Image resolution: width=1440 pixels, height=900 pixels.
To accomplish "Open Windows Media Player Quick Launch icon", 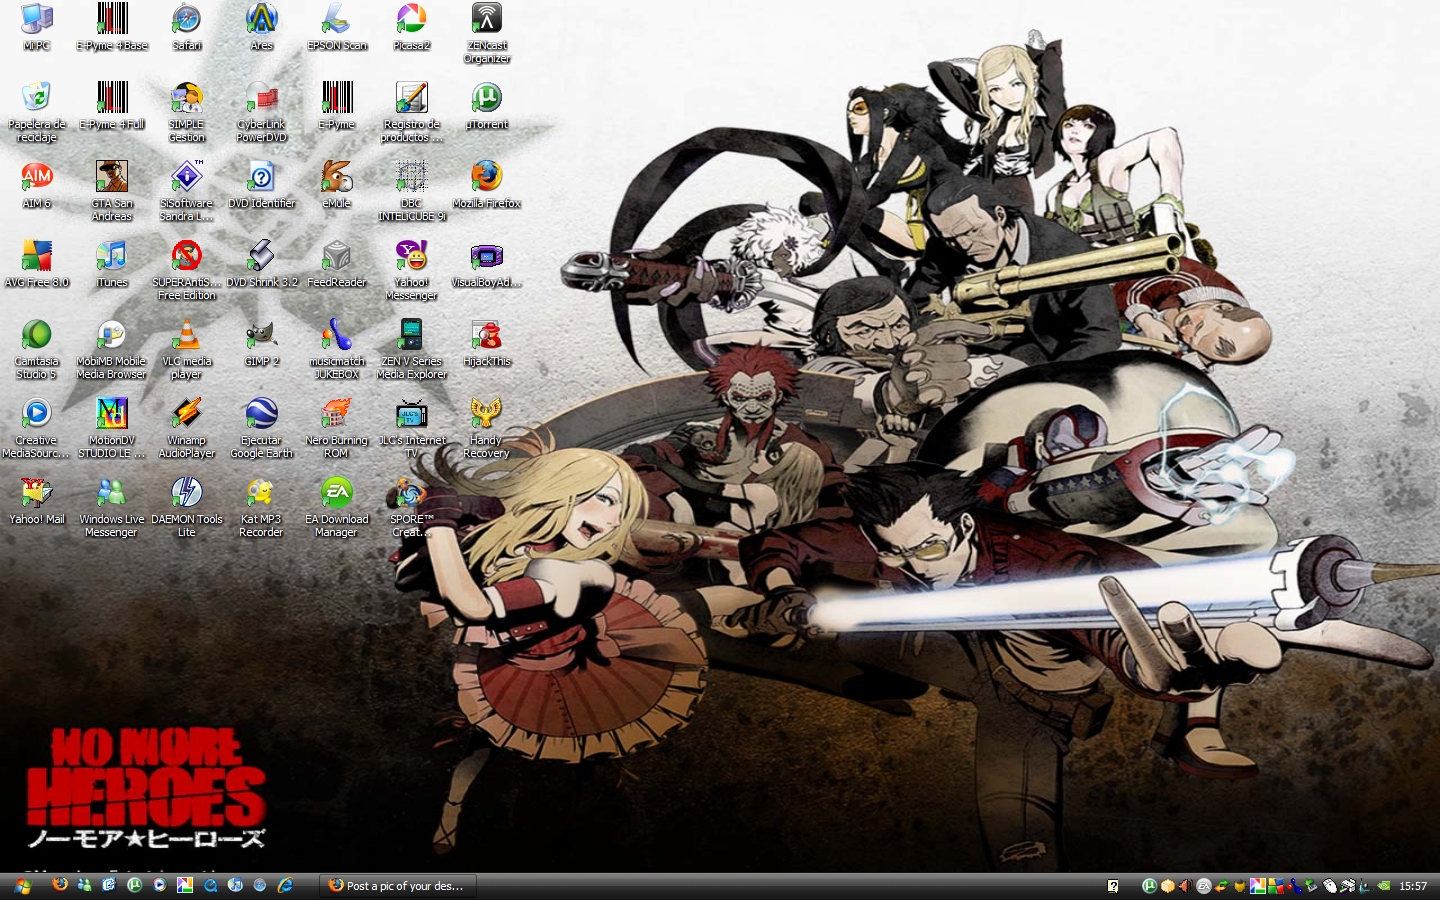I will click(159, 885).
